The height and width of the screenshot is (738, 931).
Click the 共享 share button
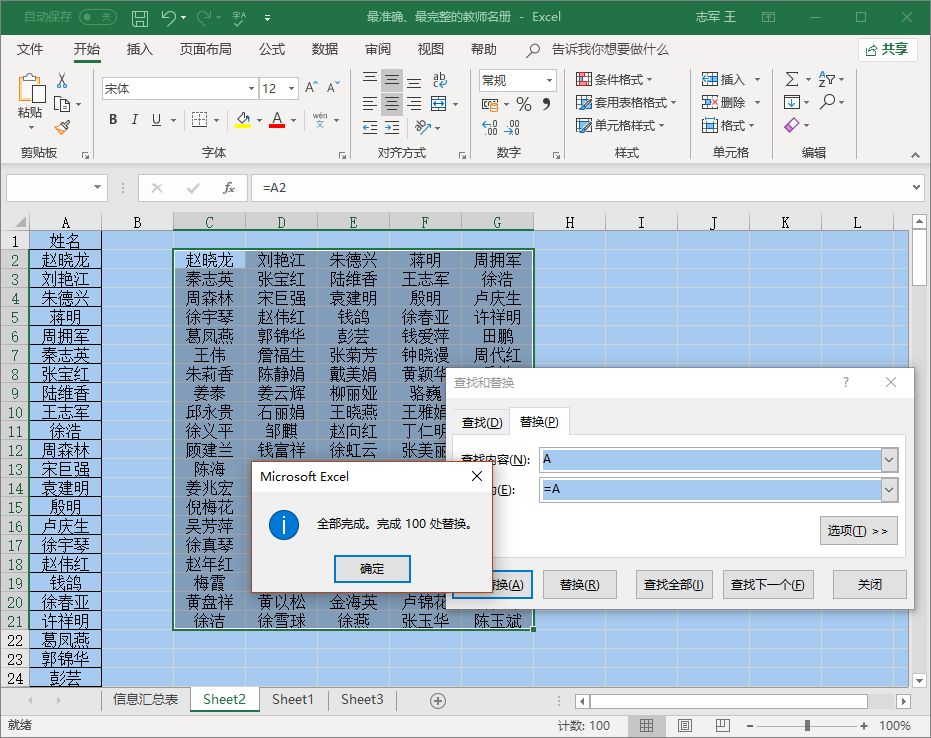coord(888,49)
